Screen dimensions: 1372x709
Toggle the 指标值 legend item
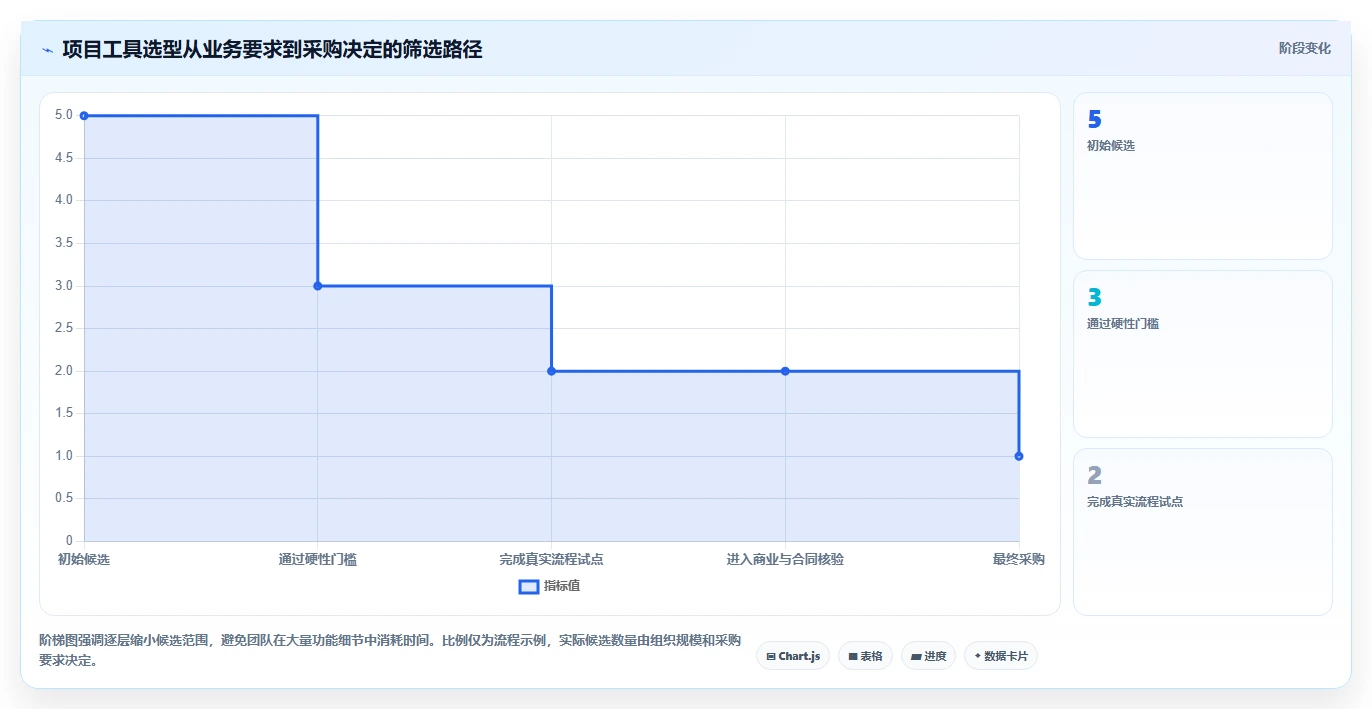click(549, 586)
